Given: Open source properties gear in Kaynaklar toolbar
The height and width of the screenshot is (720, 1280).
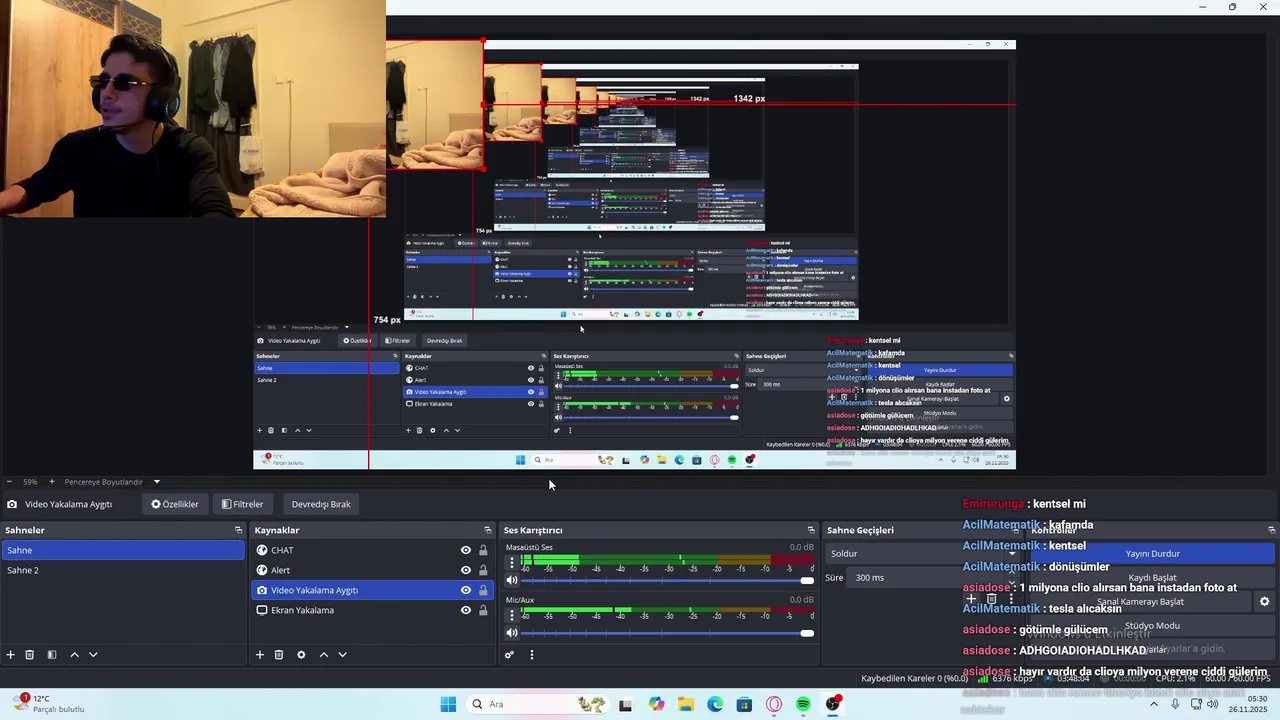Looking at the screenshot, I should tap(301, 655).
